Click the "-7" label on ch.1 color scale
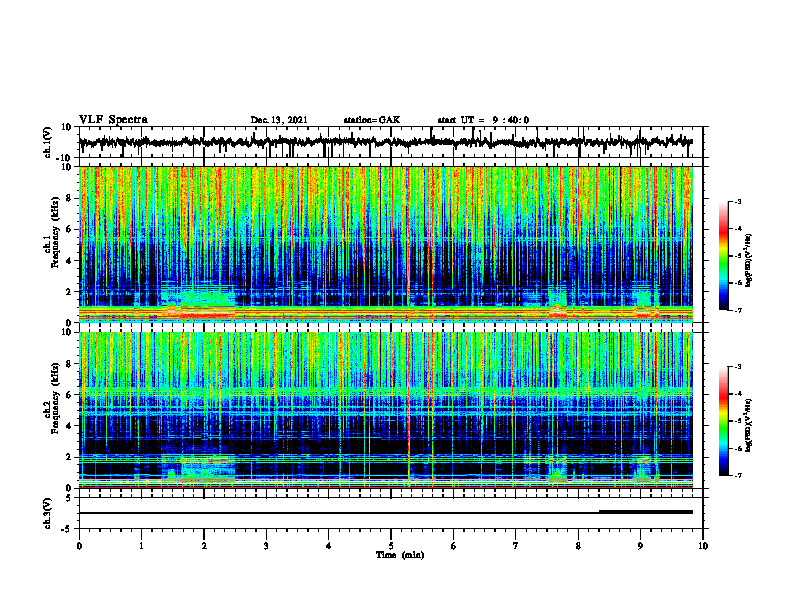This screenshot has width=792, height=612. pos(737,310)
